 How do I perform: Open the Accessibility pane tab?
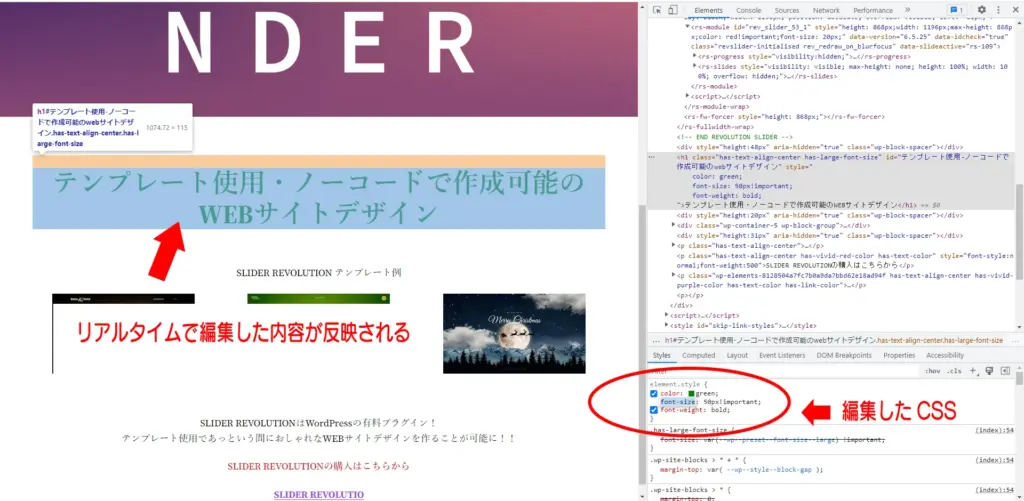944,355
